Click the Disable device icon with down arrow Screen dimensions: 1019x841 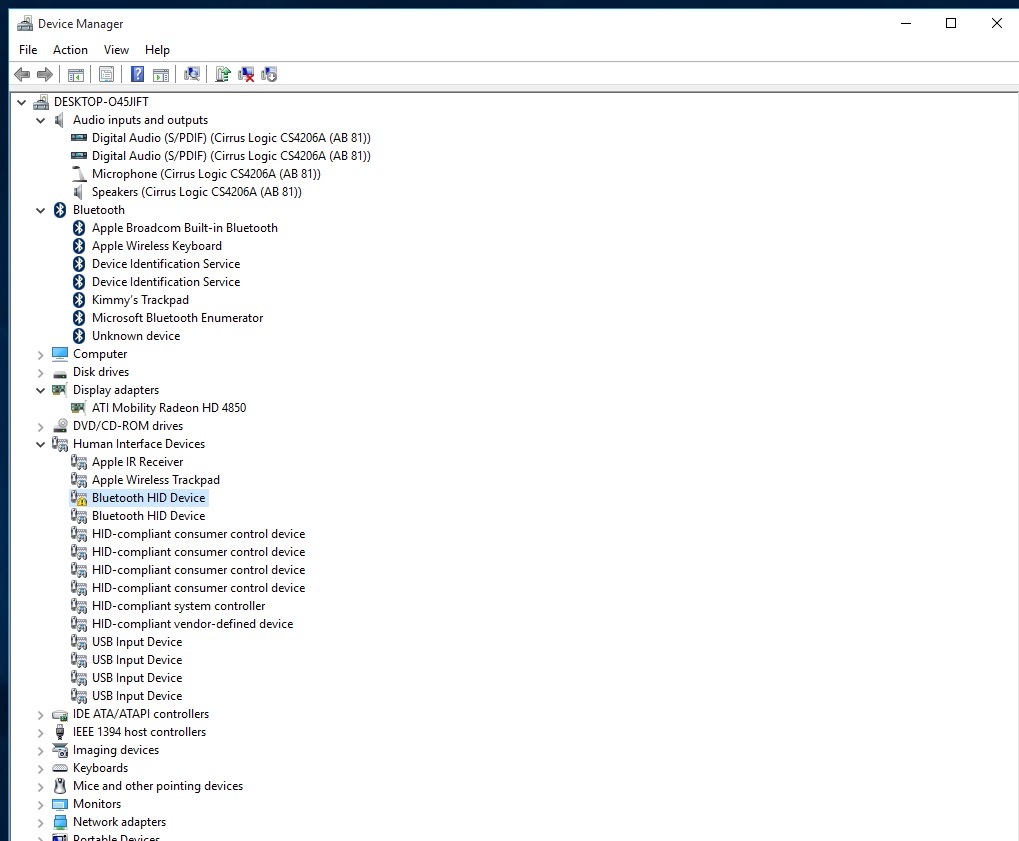click(269, 75)
